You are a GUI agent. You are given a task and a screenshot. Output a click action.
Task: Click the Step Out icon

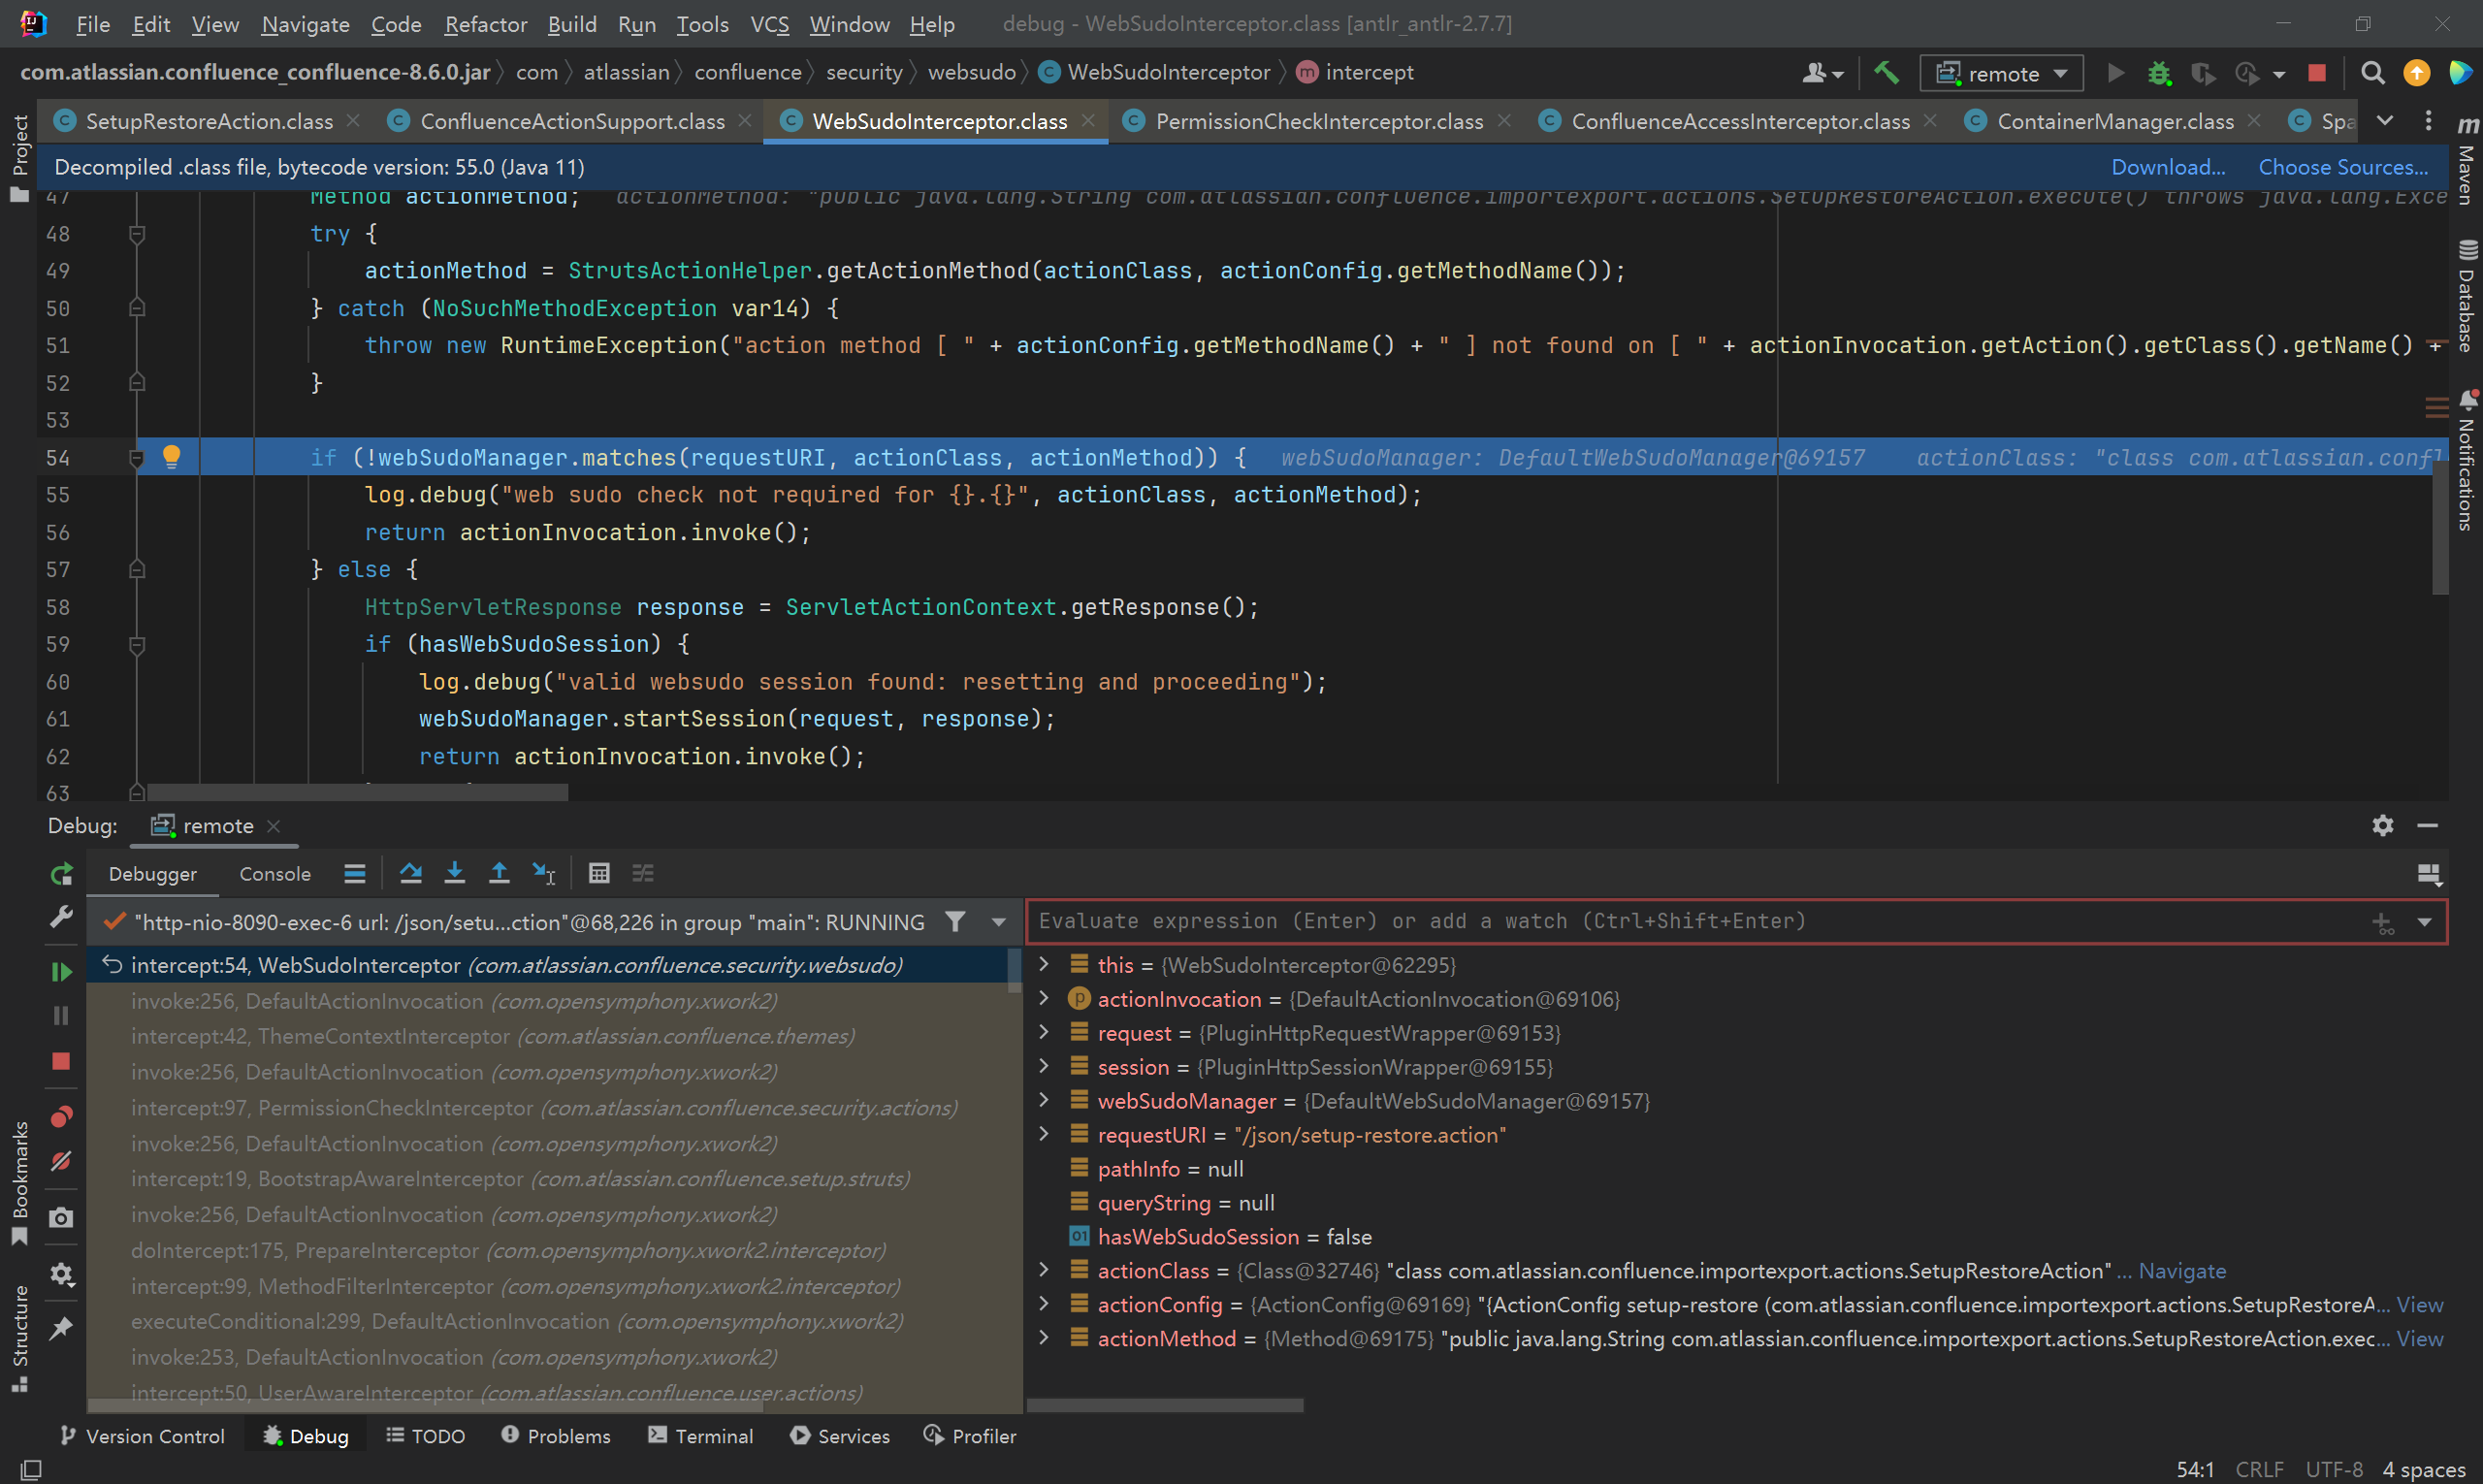coord(498,873)
